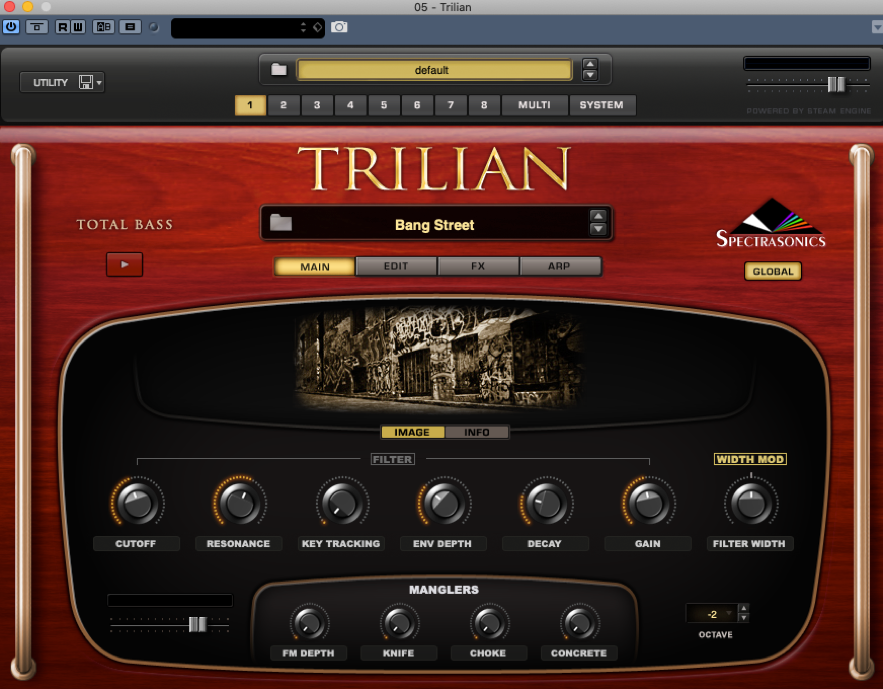
Task: Click the Resonance knob
Action: tap(240, 502)
